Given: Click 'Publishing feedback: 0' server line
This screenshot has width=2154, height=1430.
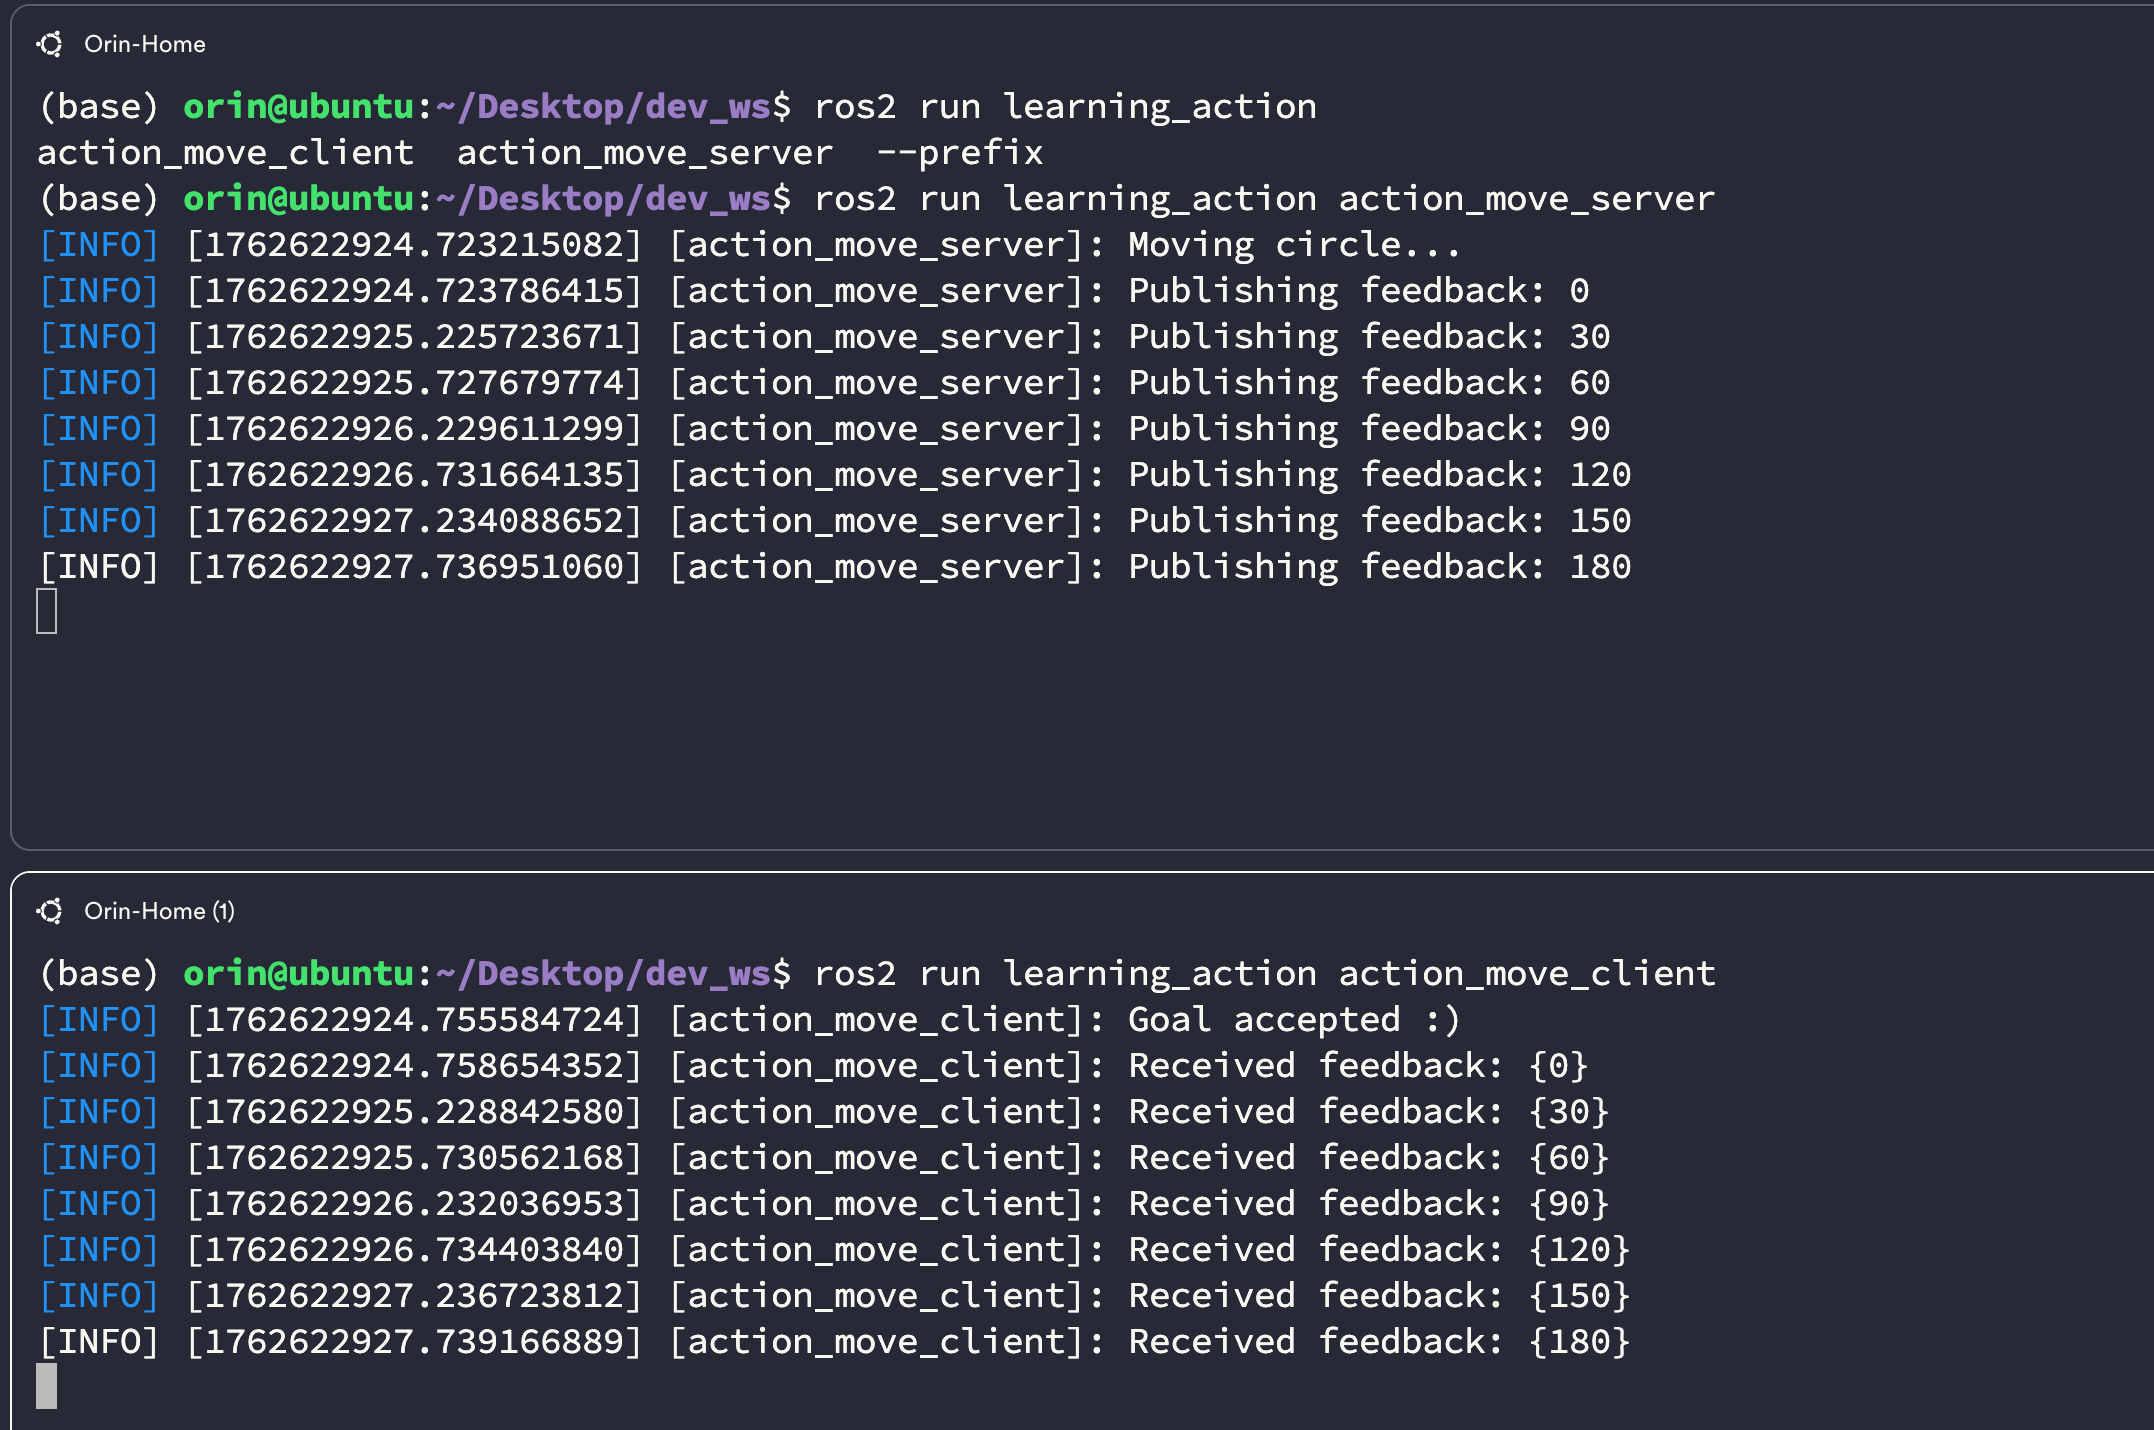Looking at the screenshot, I should tap(1357, 291).
